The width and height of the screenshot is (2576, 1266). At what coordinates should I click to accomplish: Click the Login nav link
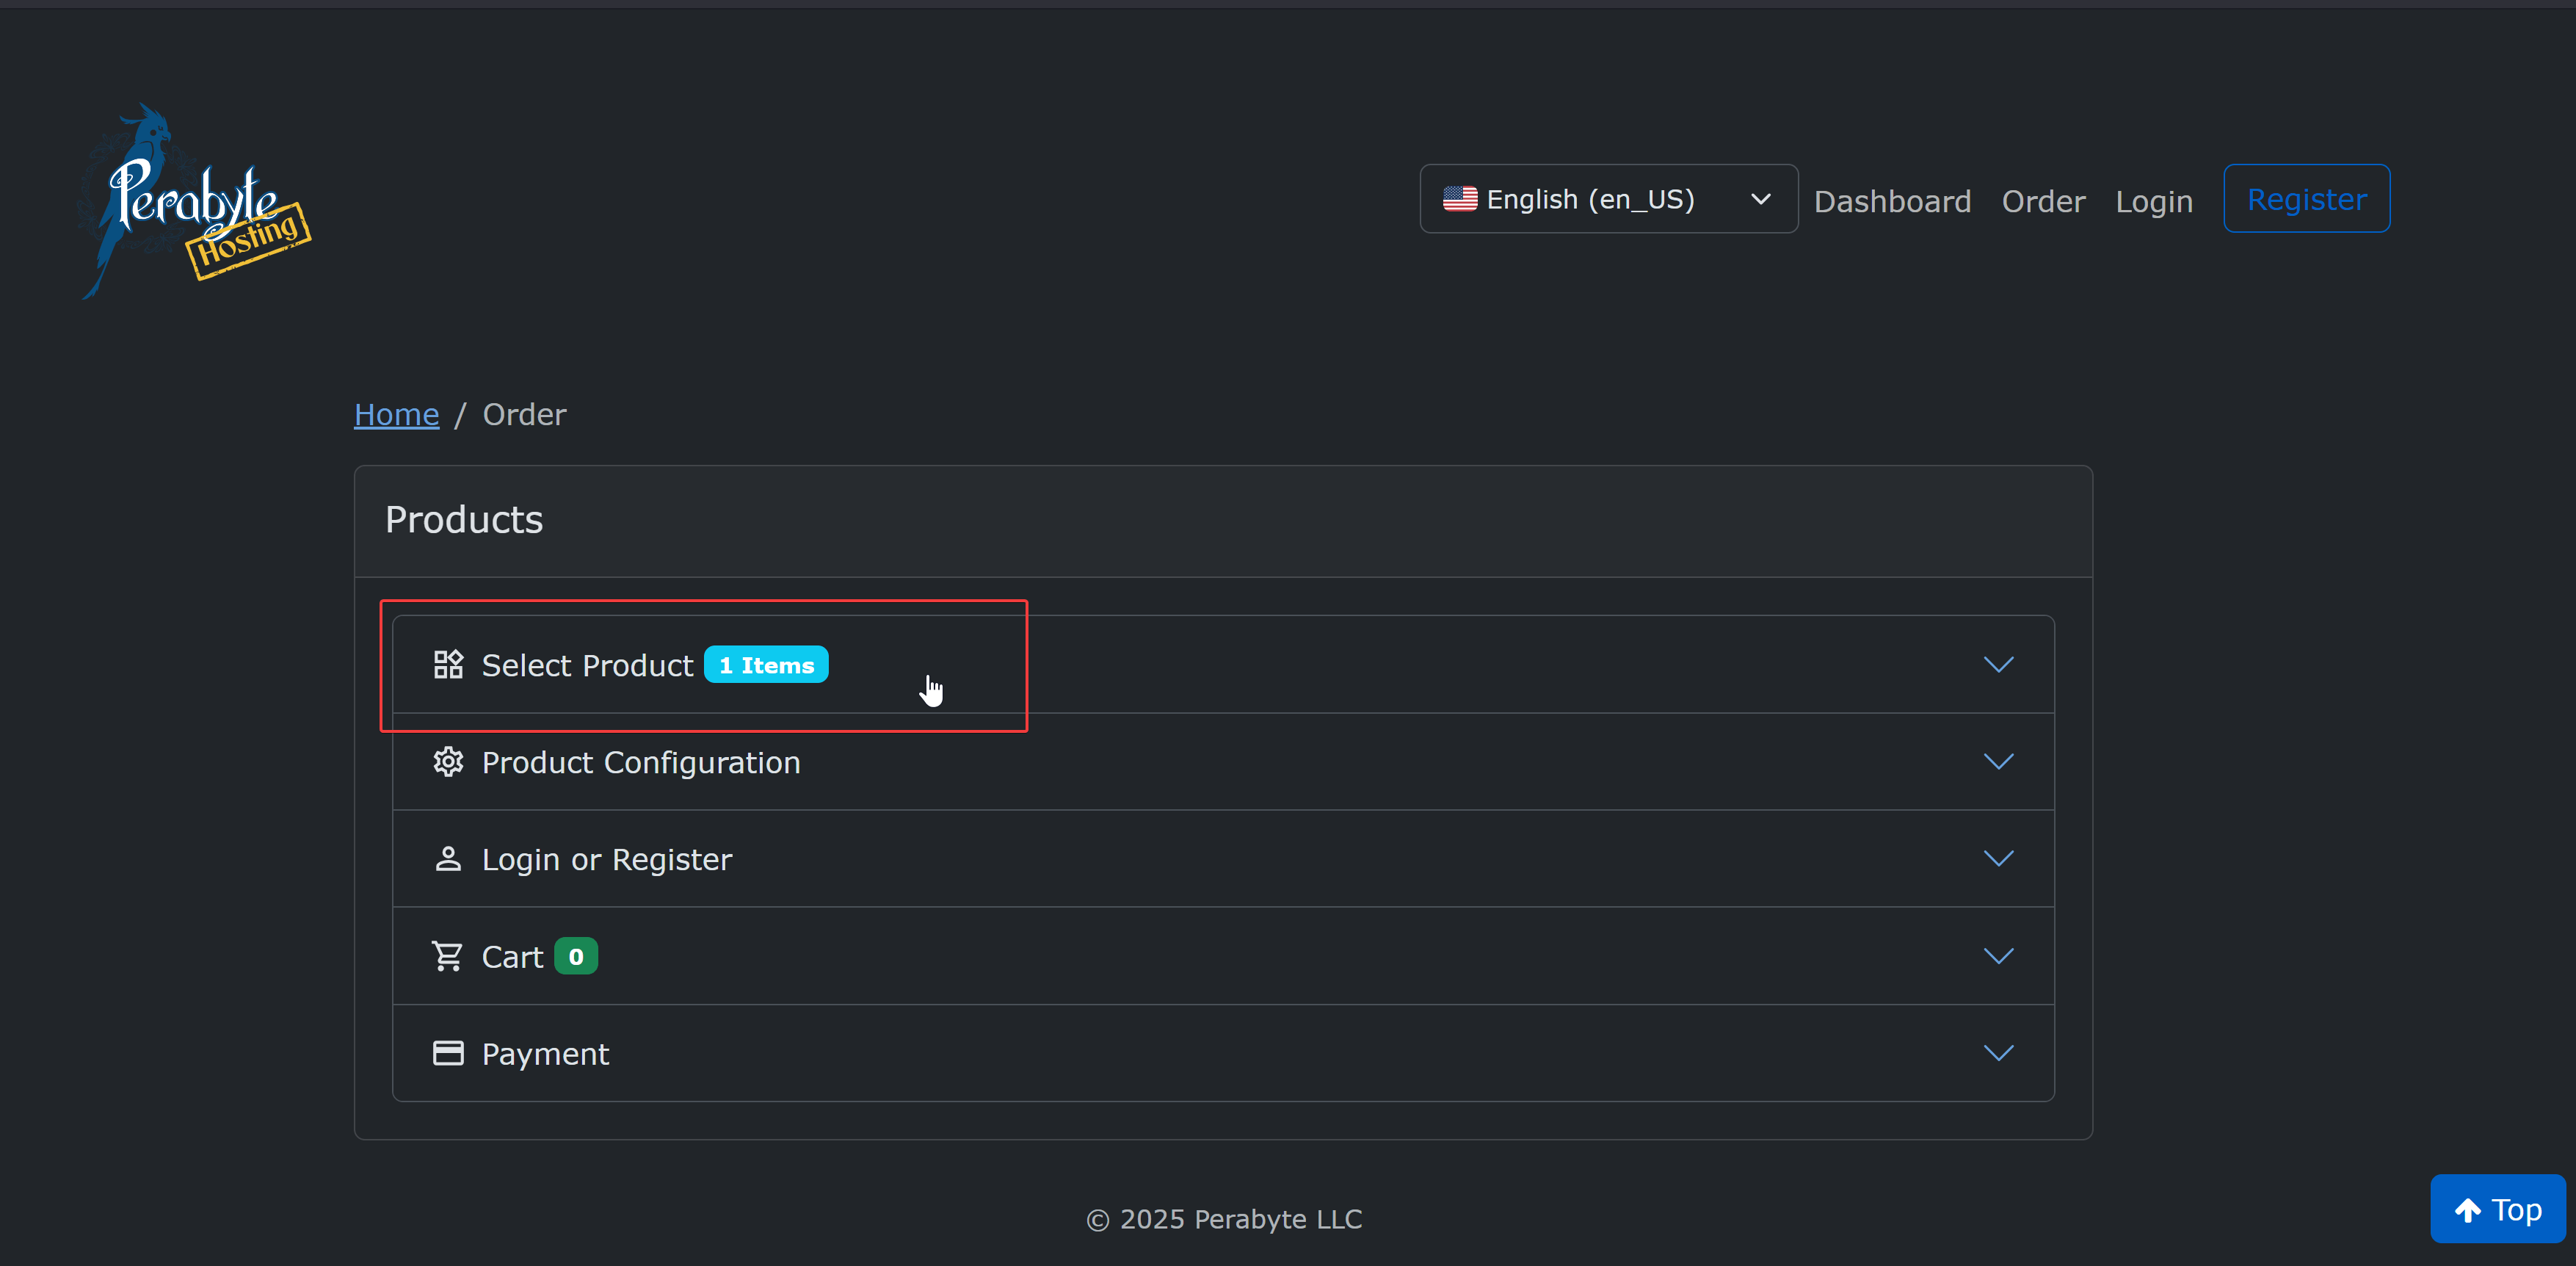click(2153, 201)
